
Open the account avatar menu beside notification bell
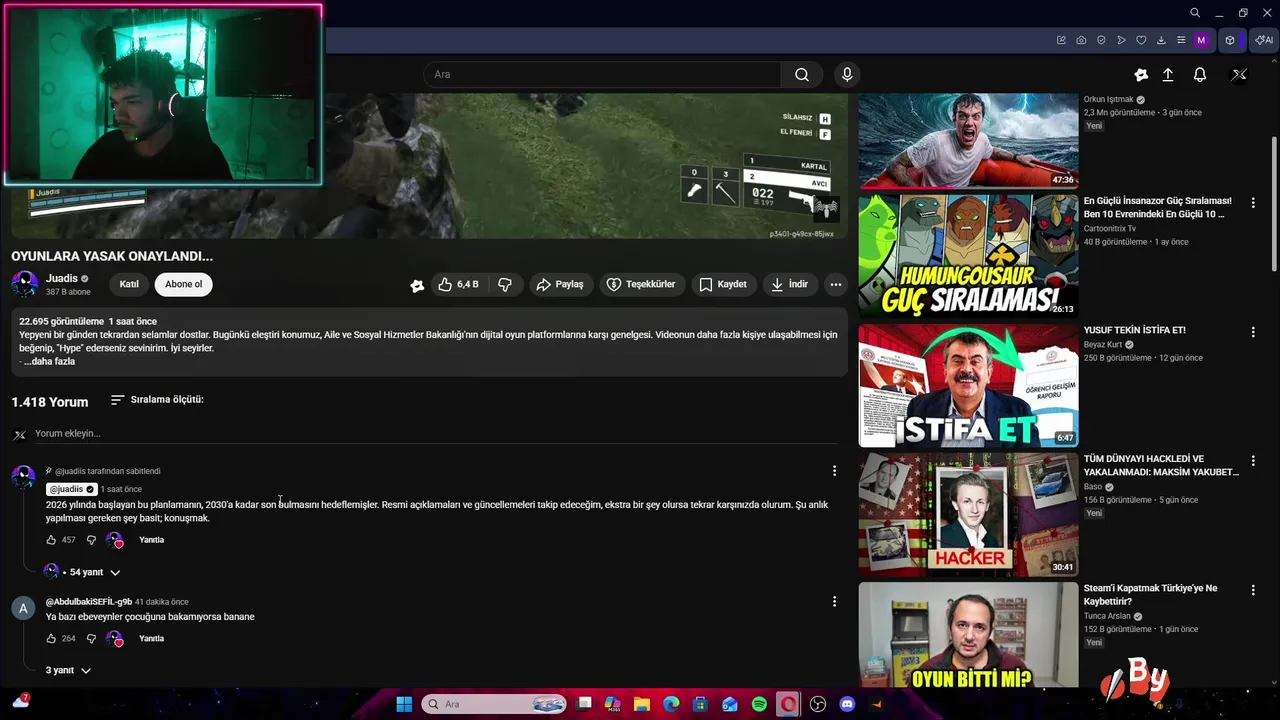click(1239, 75)
